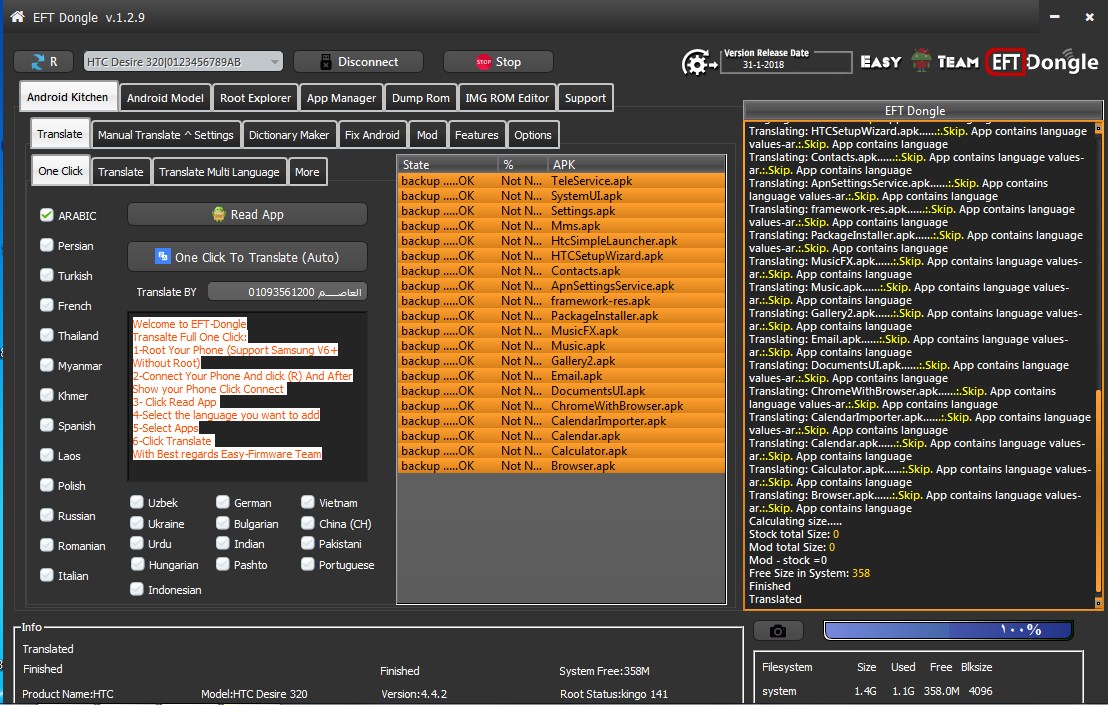Open the Options tab

click(533, 135)
